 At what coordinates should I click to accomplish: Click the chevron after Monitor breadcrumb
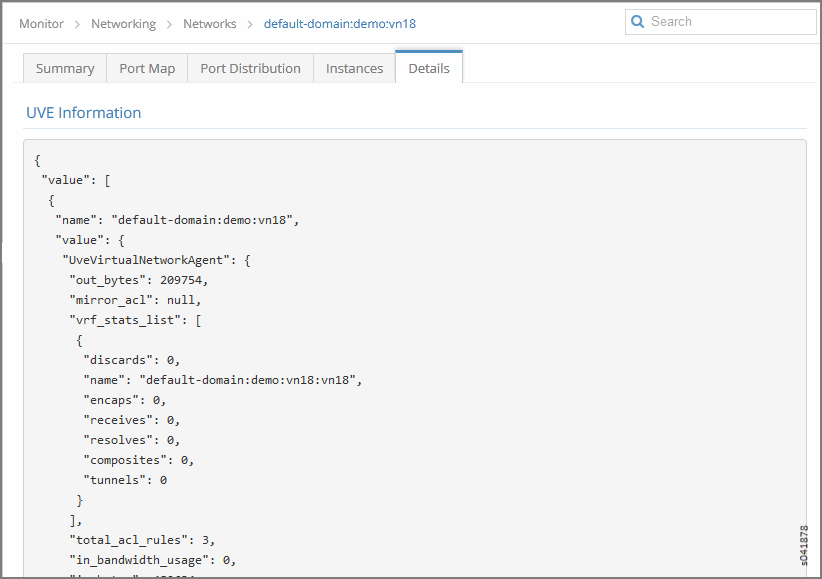(77, 24)
